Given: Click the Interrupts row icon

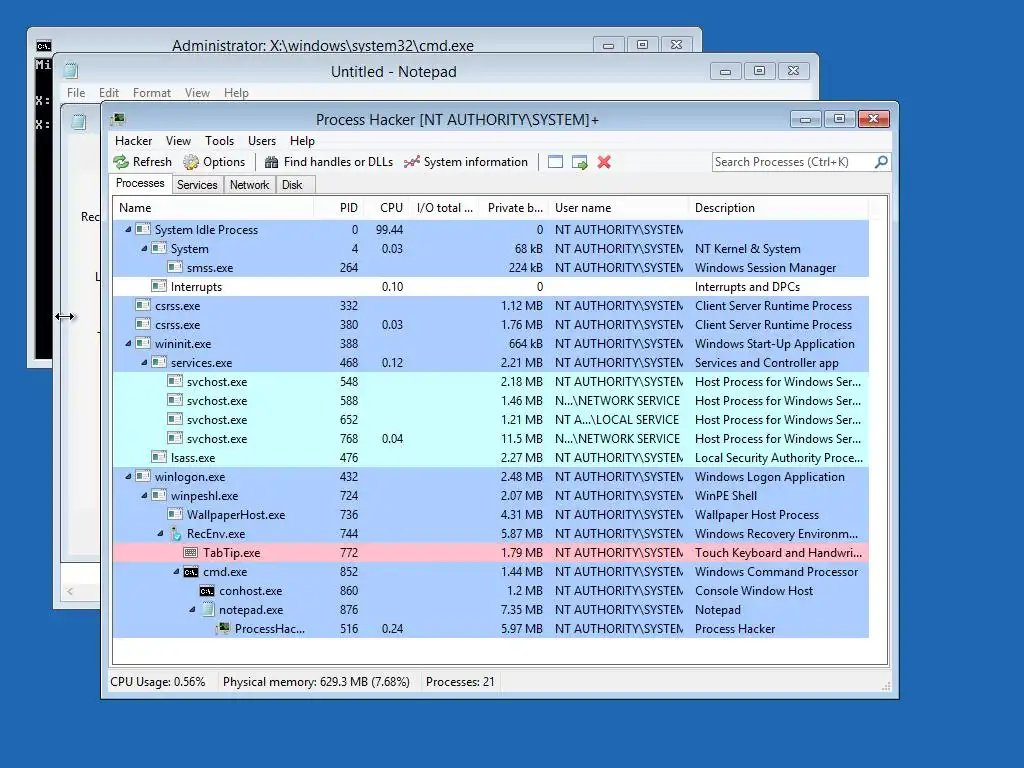Looking at the screenshot, I should 159,287.
